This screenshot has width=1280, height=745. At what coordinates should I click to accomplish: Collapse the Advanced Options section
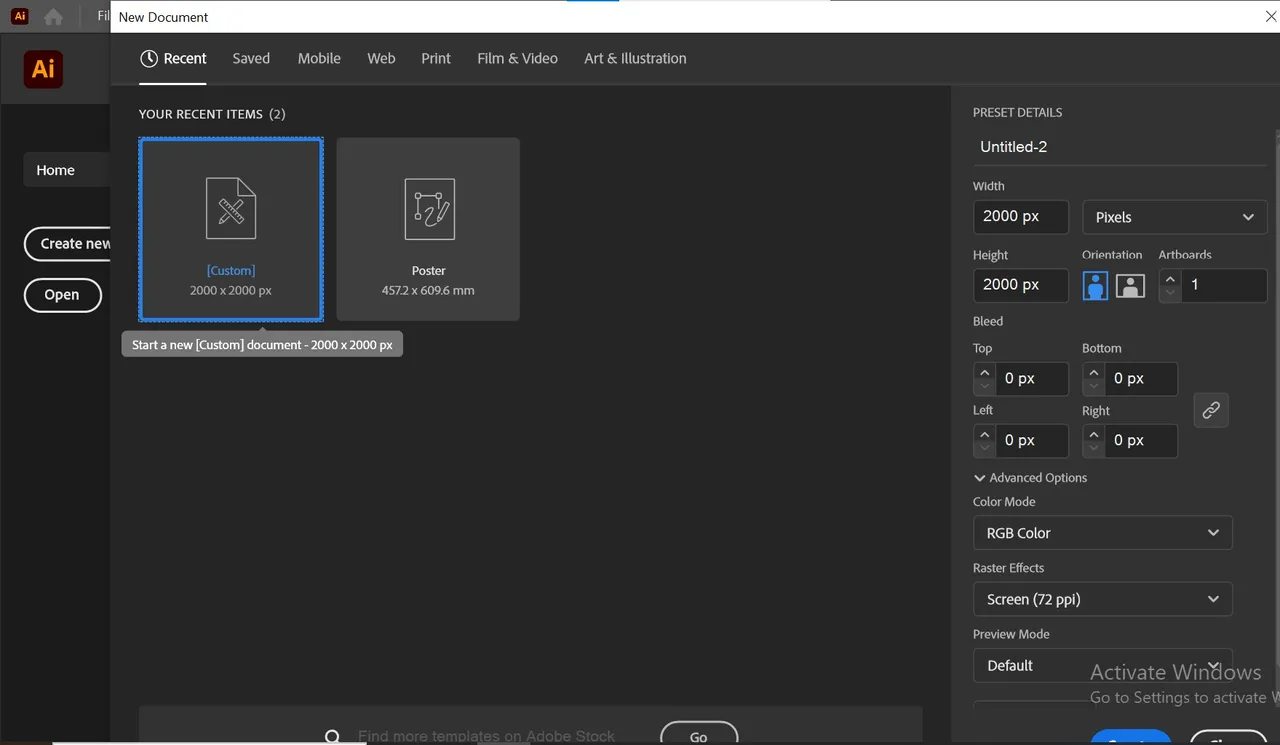pos(1030,478)
